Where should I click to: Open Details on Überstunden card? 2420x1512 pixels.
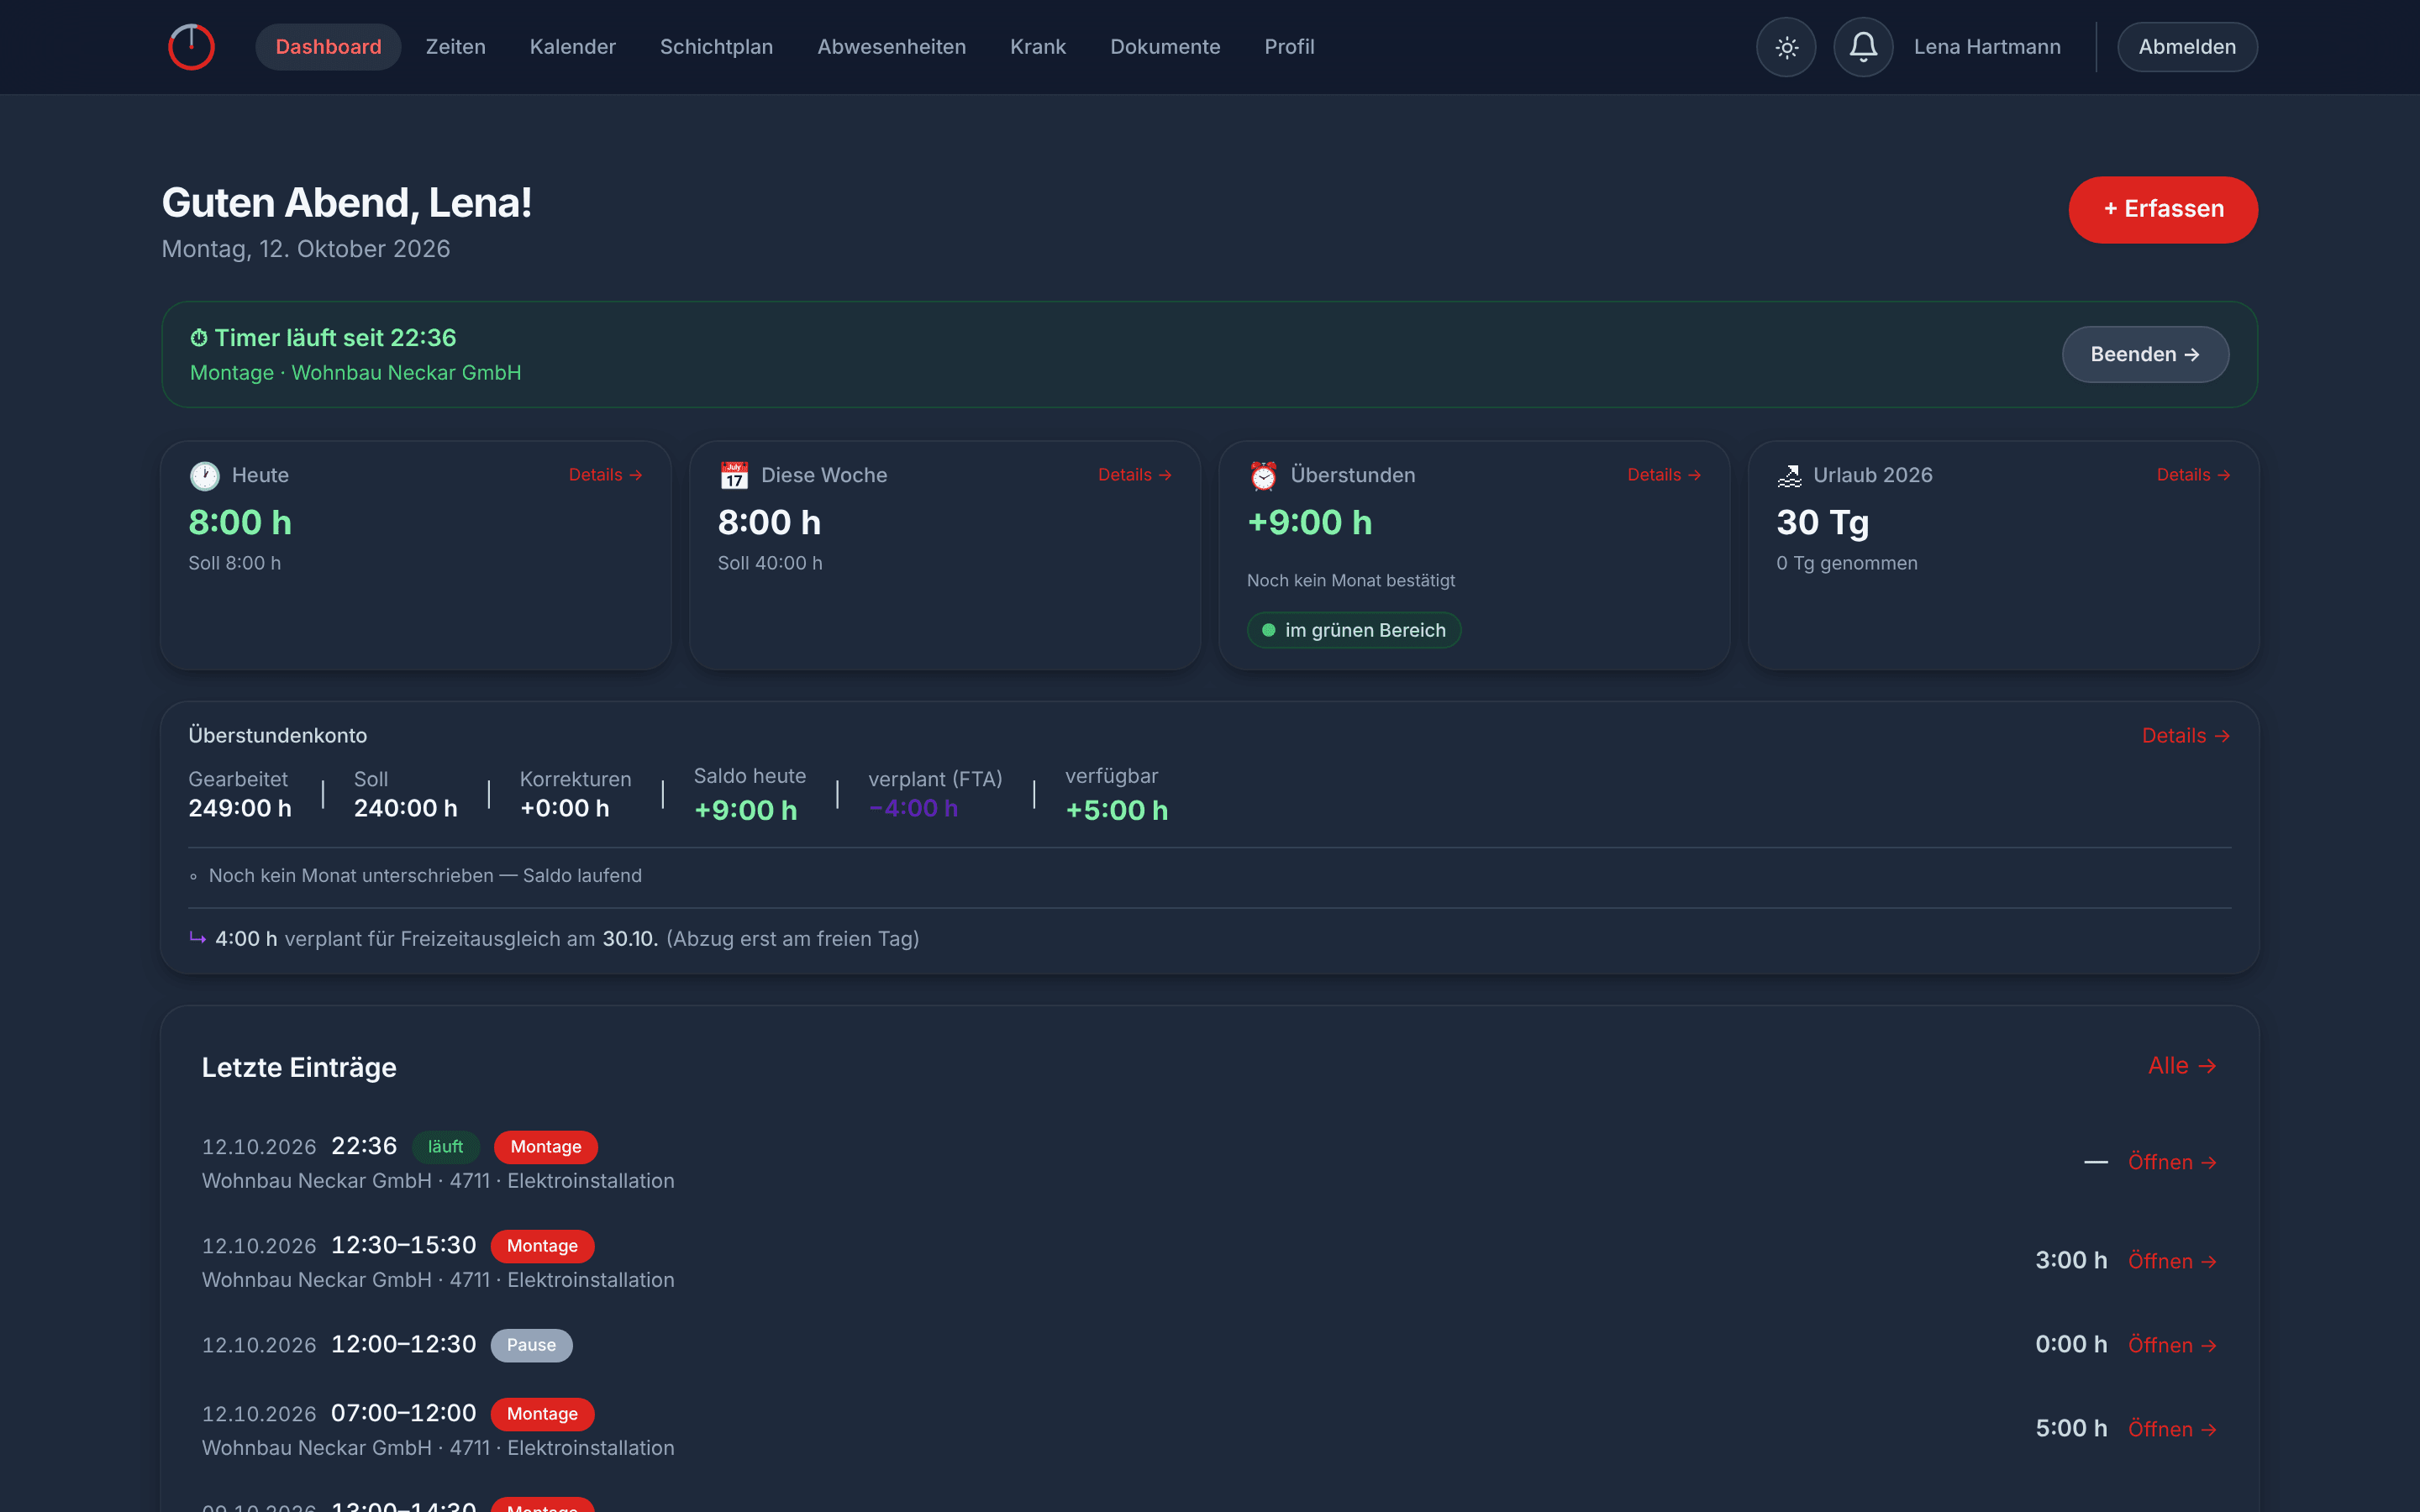click(x=1664, y=475)
